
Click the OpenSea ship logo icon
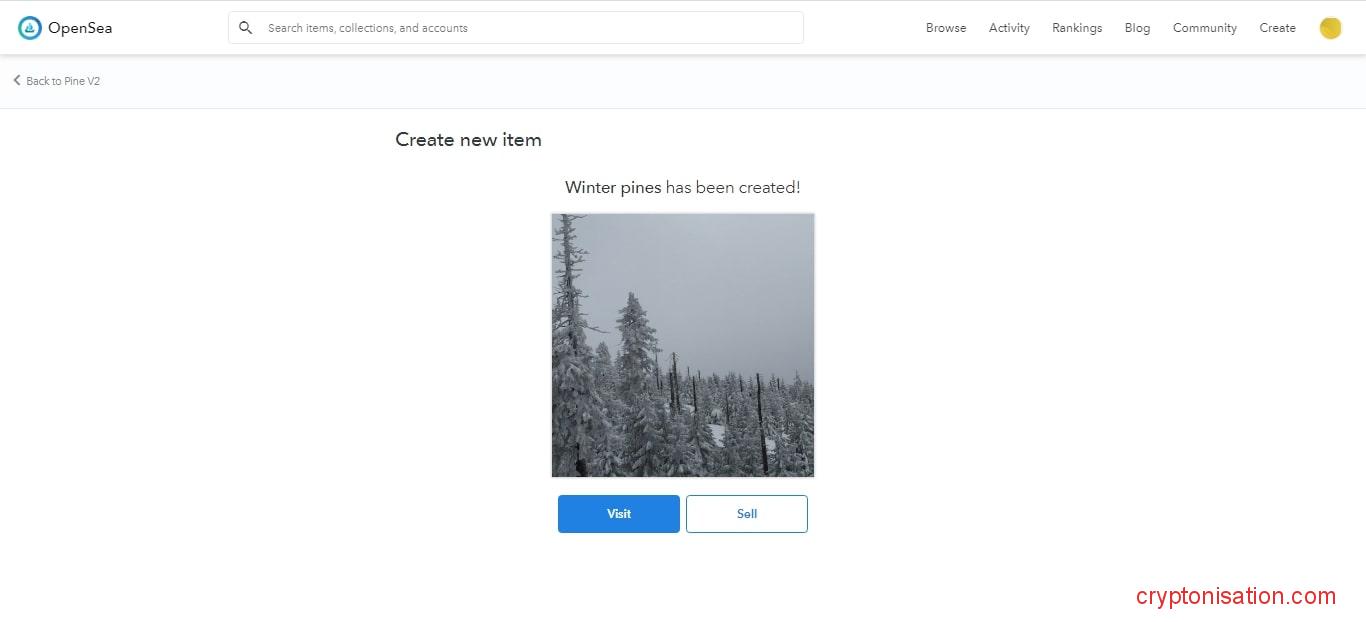pyautogui.click(x=30, y=28)
